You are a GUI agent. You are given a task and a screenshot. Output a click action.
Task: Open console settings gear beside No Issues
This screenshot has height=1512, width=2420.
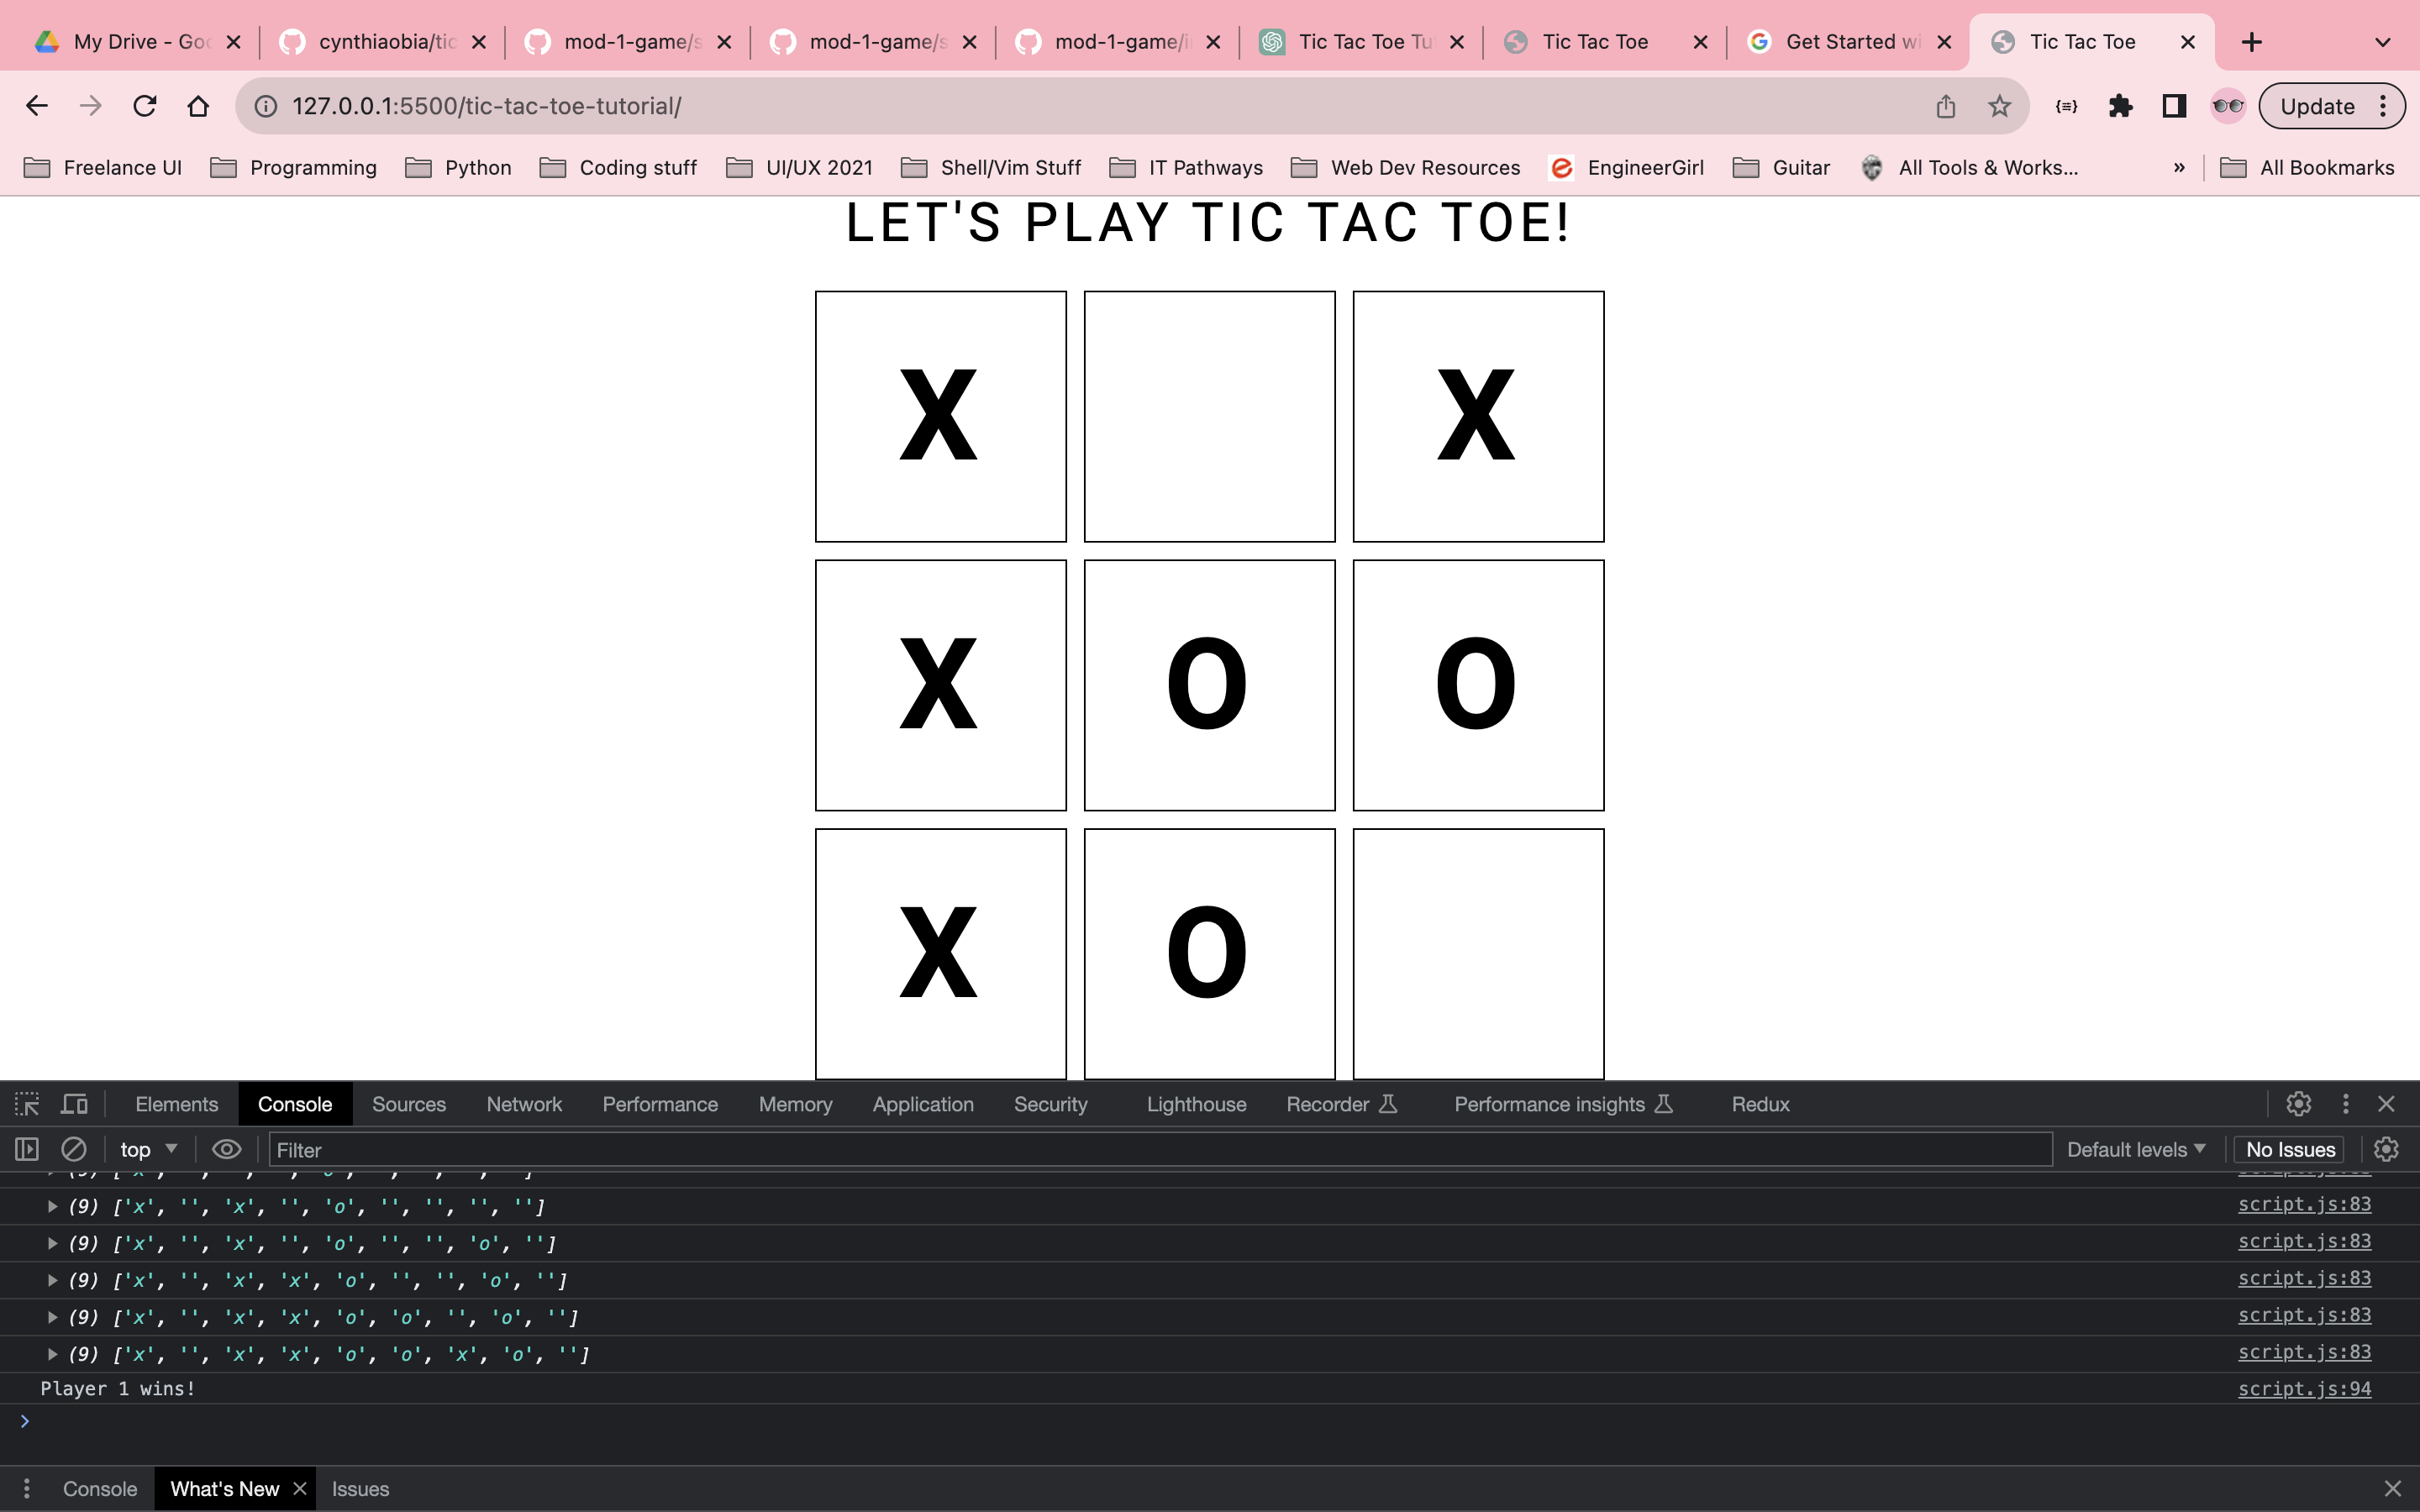click(x=2386, y=1149)
